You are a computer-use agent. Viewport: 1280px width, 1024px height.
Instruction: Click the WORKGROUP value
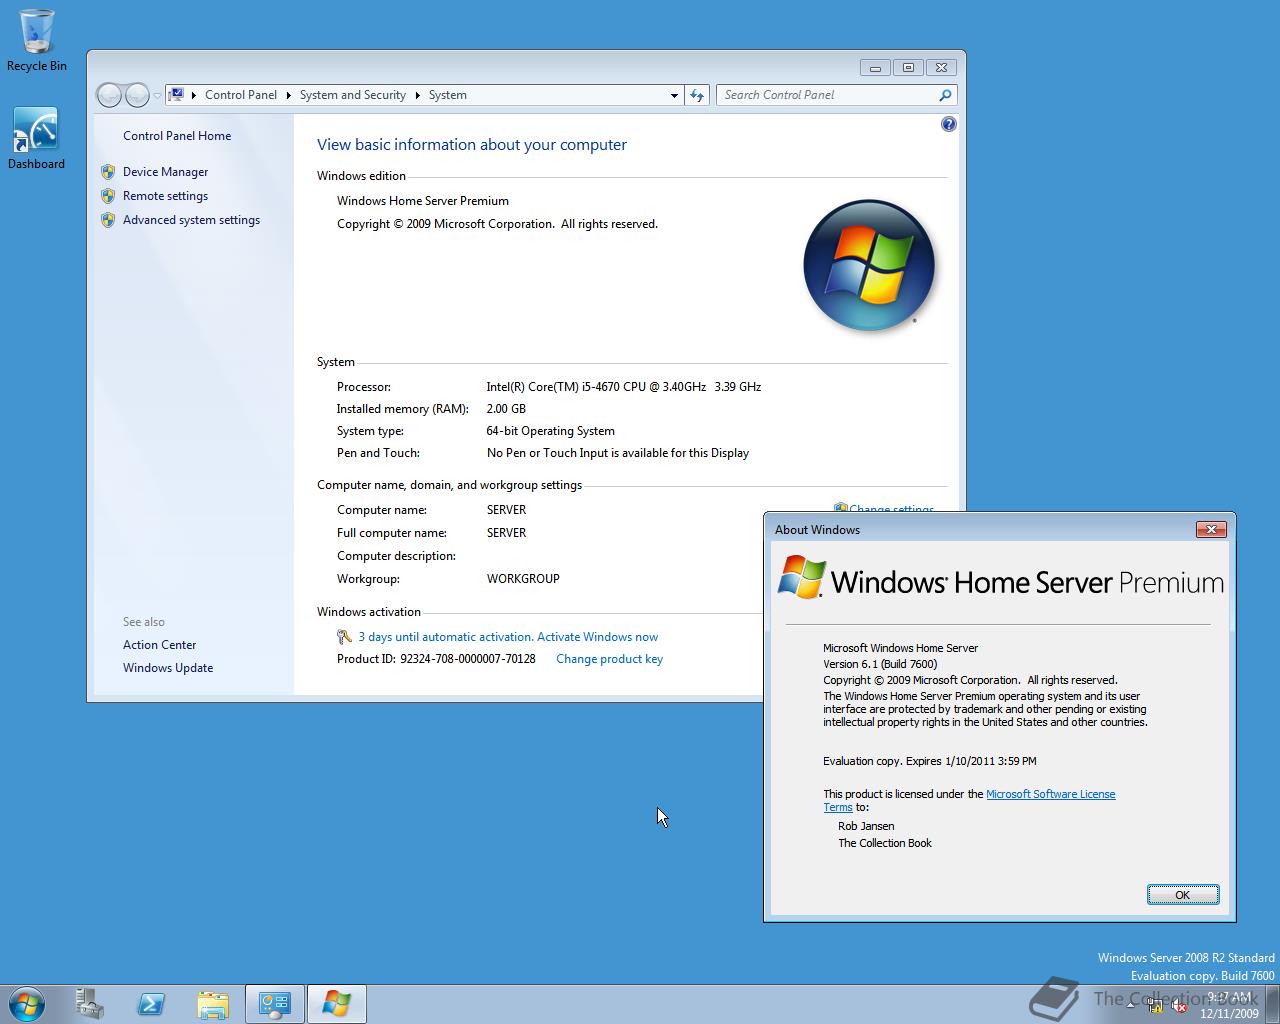(523, 579)
